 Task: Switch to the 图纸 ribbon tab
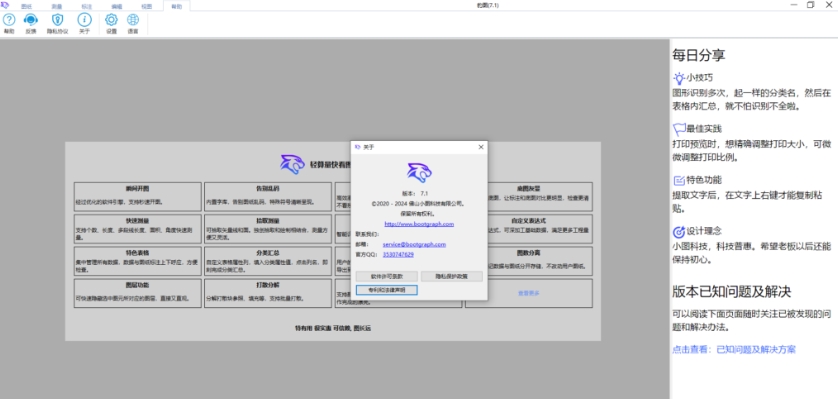(26, 6)
